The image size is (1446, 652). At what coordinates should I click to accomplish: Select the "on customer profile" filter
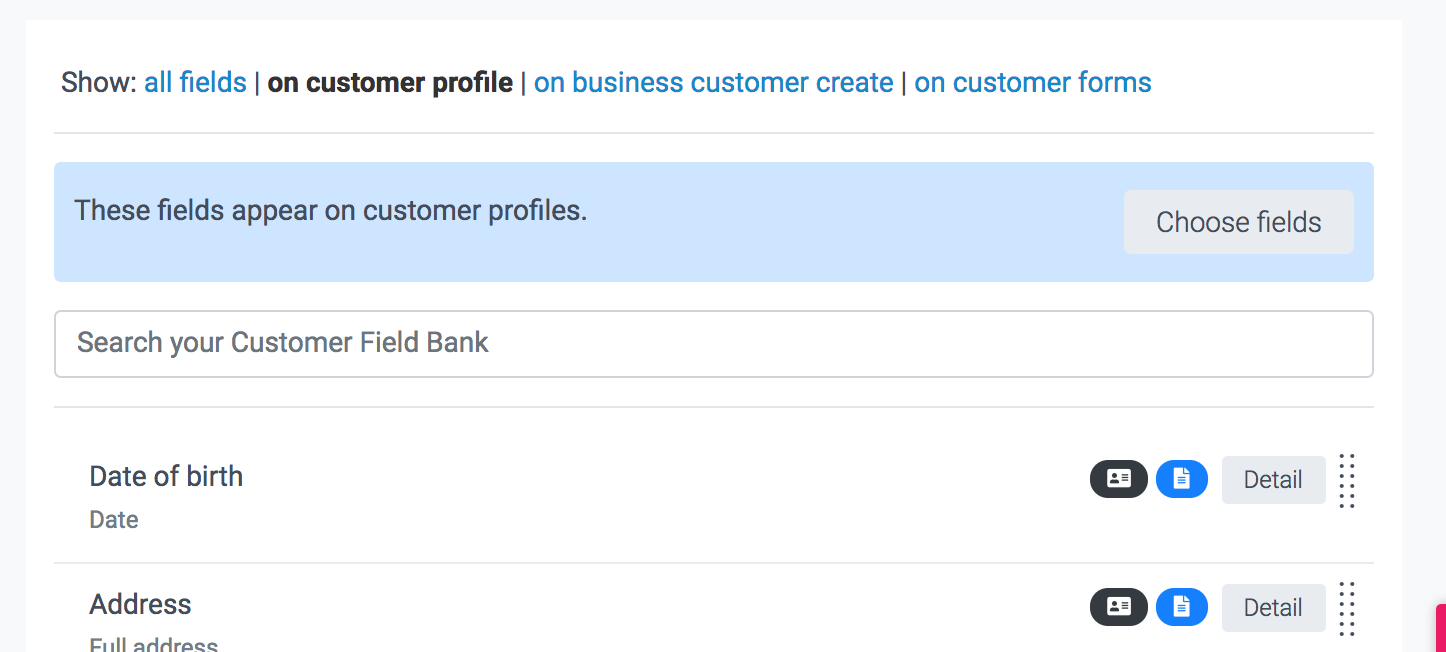[390, 82]
